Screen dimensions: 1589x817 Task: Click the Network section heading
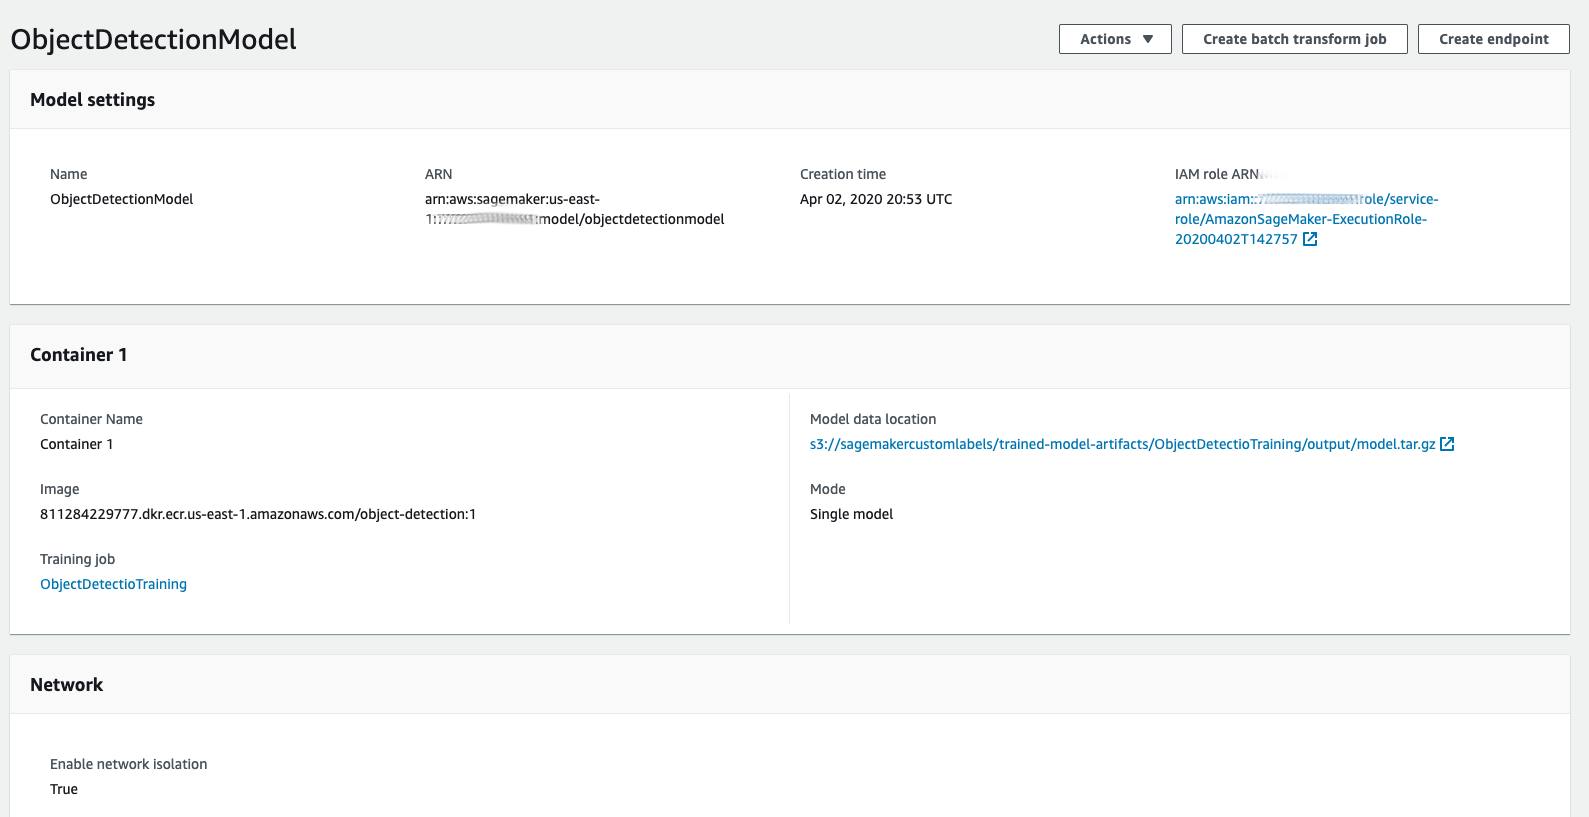coord(66,685)
